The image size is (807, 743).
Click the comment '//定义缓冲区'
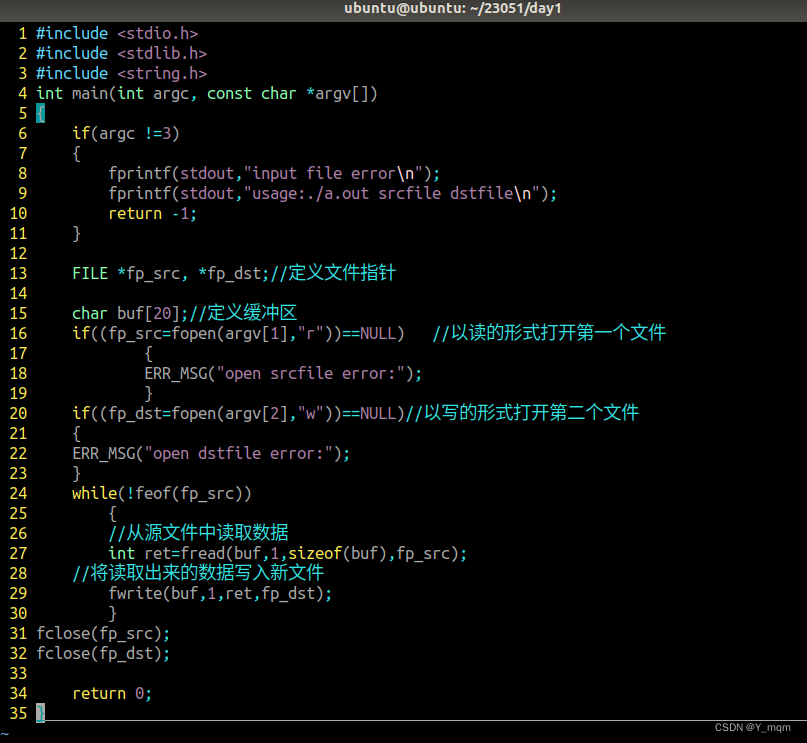243,313
